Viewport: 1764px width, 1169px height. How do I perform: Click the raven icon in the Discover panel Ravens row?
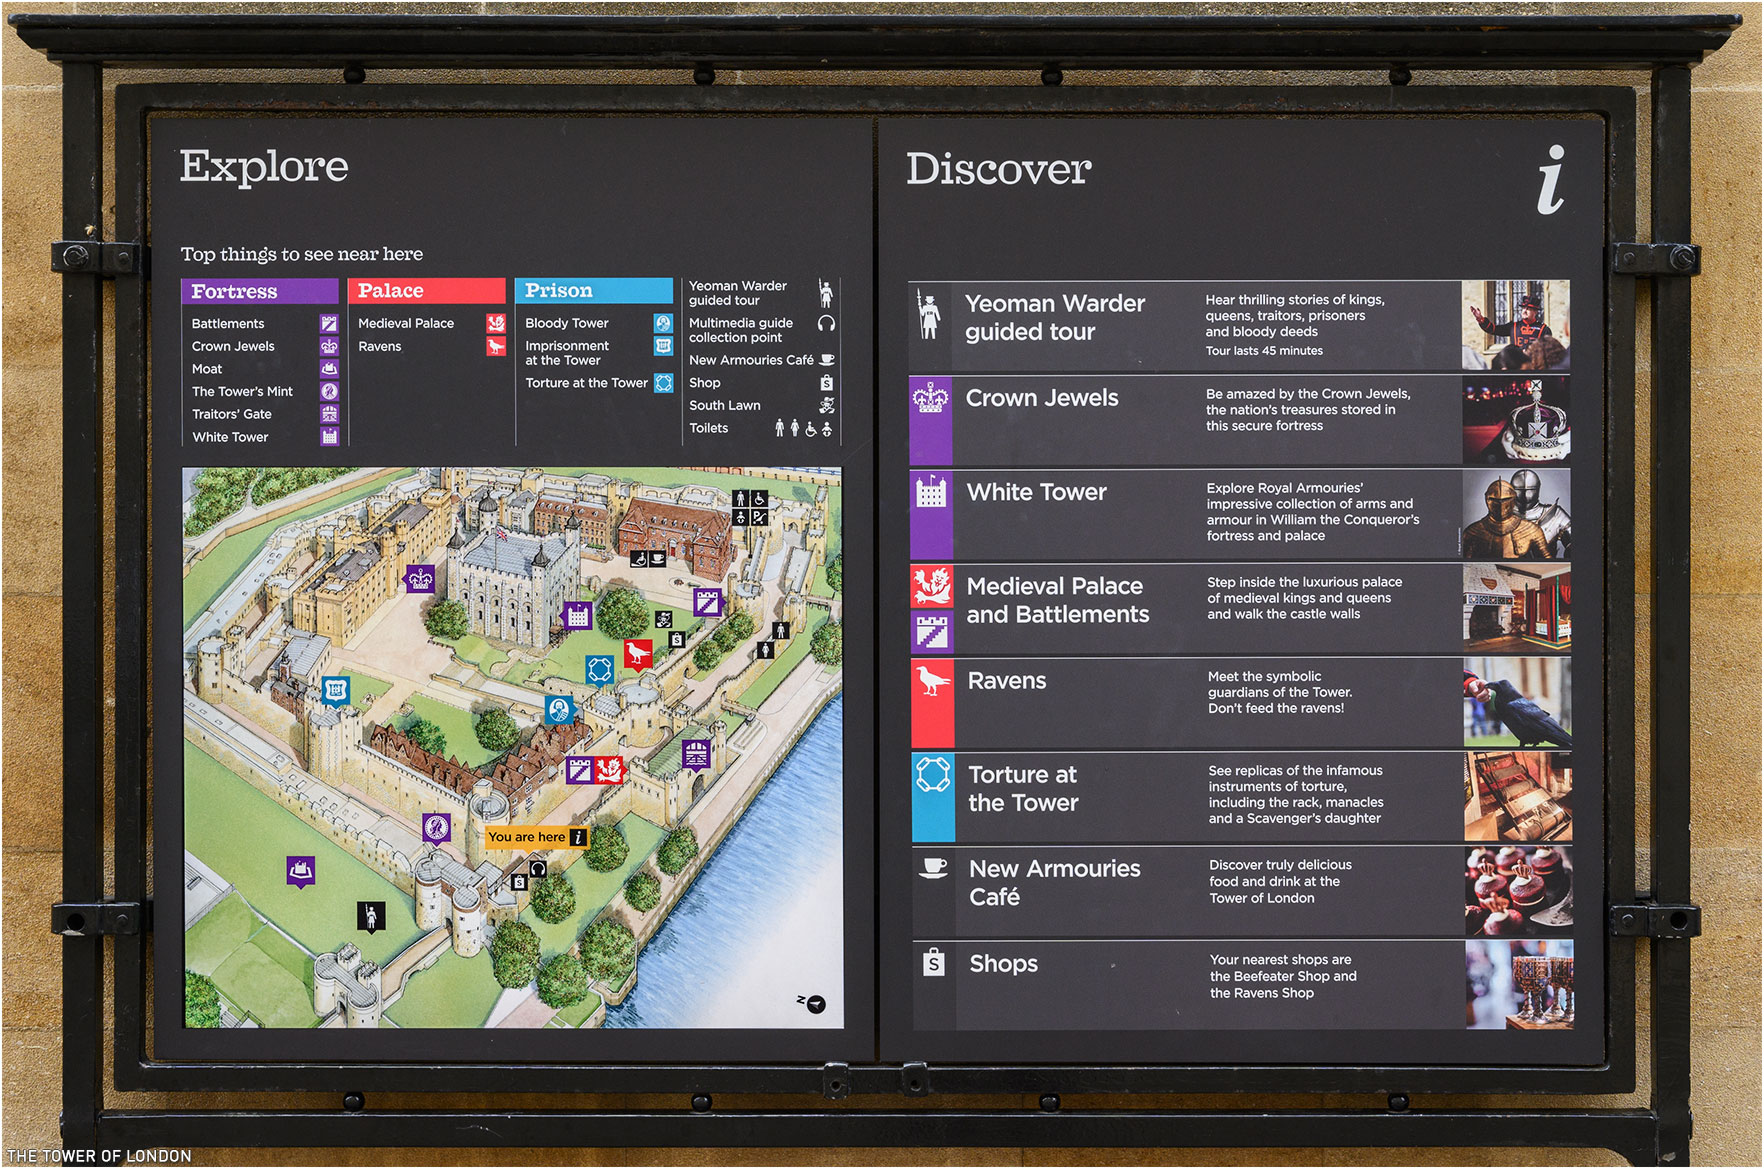coord(932,680)
